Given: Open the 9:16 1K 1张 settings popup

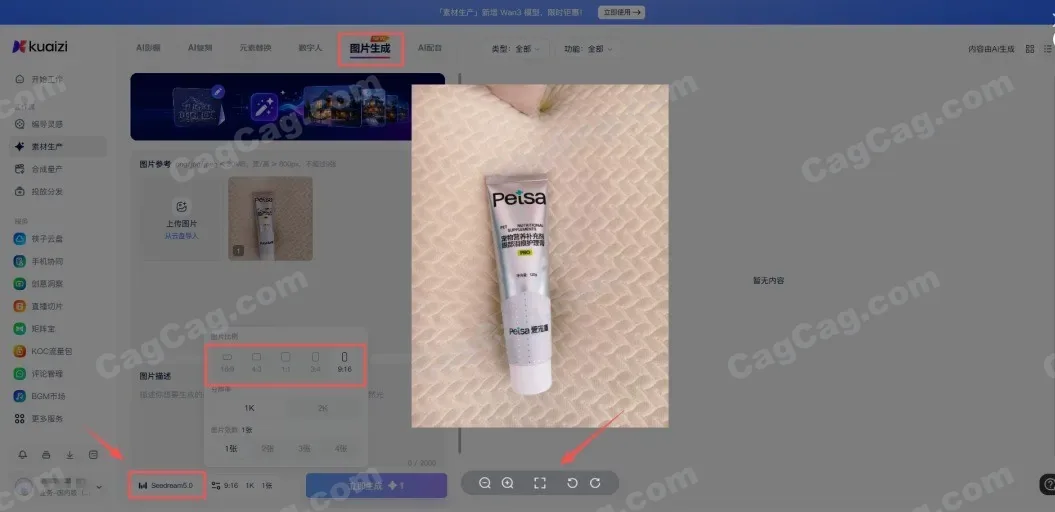Looking at the screenshot, I should [x=242, y=485].
